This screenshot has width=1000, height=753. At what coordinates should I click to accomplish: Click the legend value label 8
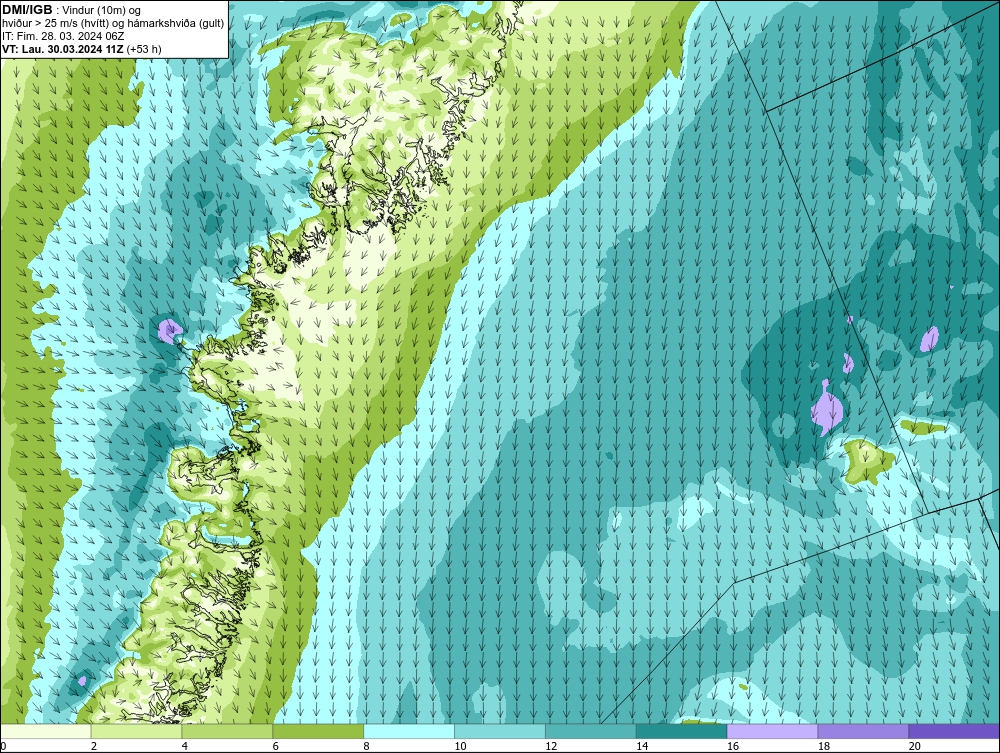366,746
